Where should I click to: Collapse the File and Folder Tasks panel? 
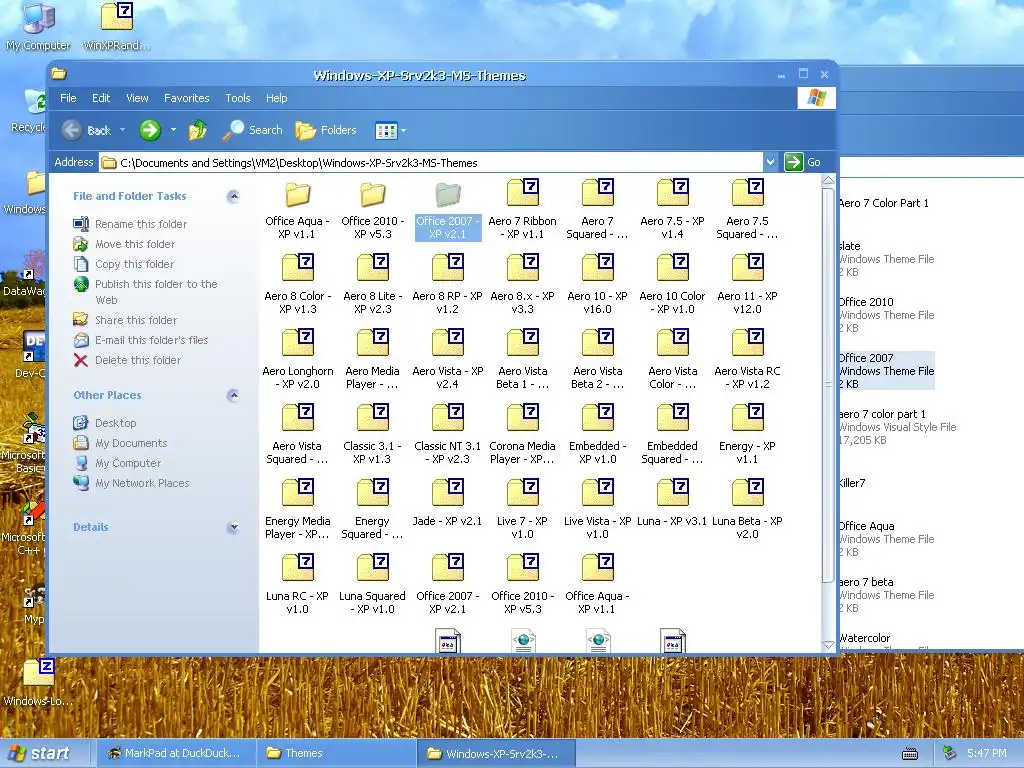(233, 196)
